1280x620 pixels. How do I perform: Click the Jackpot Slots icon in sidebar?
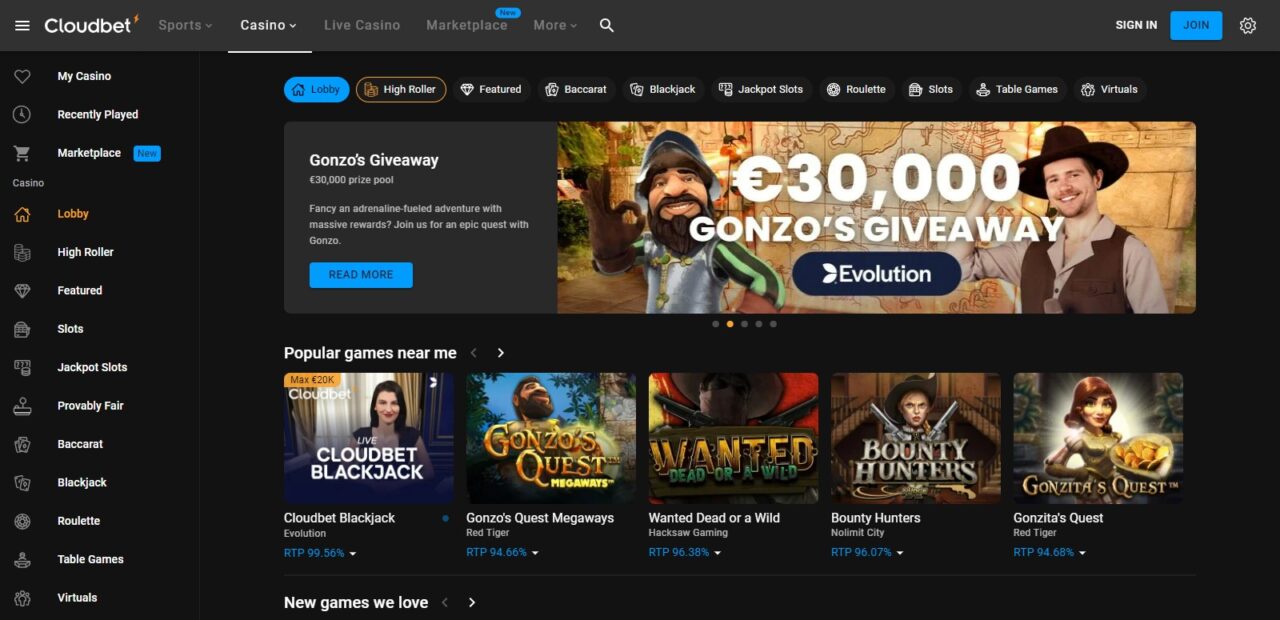[22, 367]
